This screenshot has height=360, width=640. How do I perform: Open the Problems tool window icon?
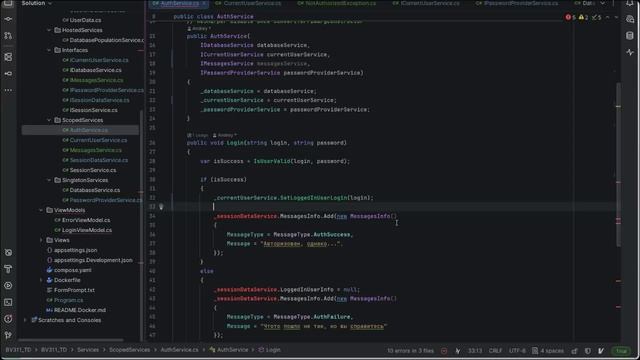[x=8, y=319]
